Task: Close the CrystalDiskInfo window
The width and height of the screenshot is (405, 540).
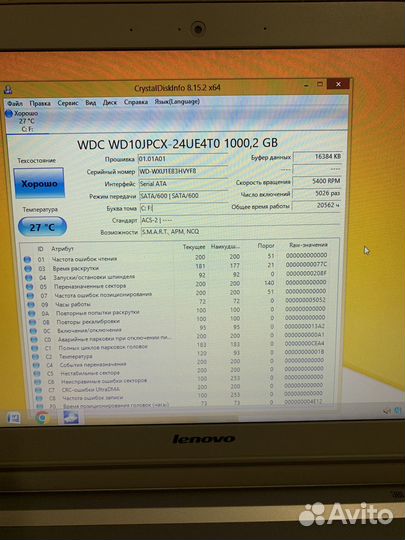Action: tap(338, 84)
